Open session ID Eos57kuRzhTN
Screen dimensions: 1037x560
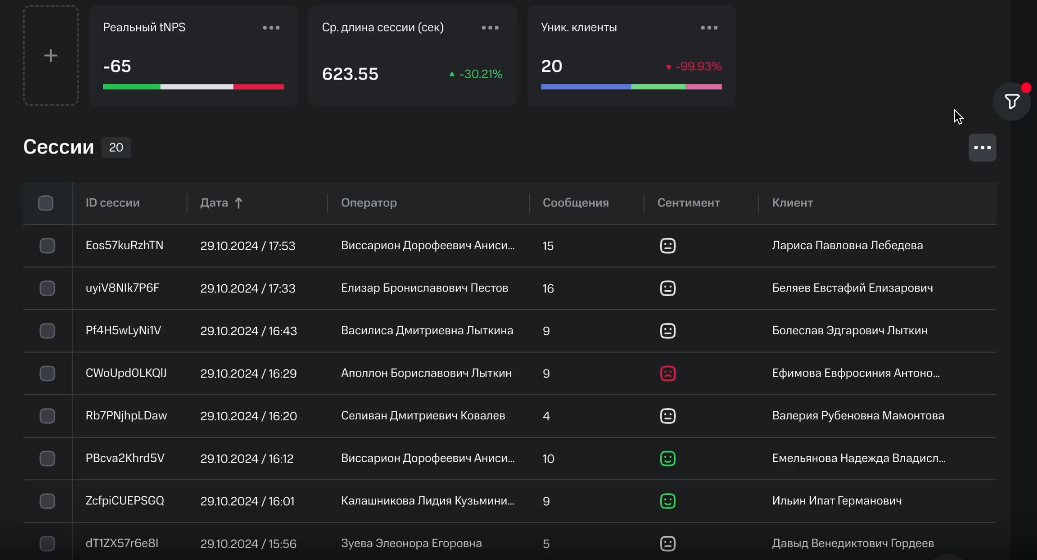coord(124,245)
